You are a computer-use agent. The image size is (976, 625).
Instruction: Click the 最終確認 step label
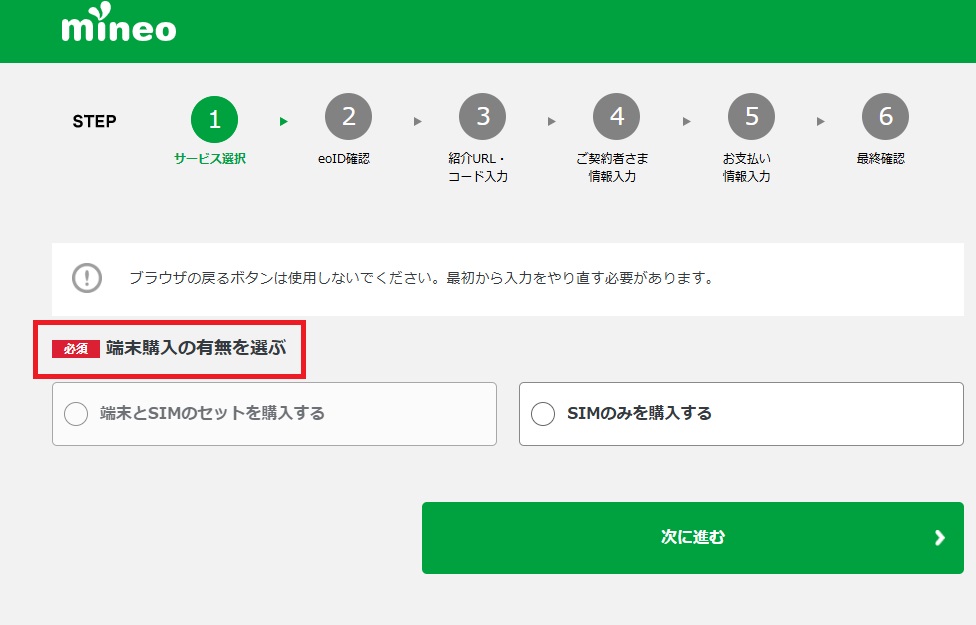(x=881, y=159)
